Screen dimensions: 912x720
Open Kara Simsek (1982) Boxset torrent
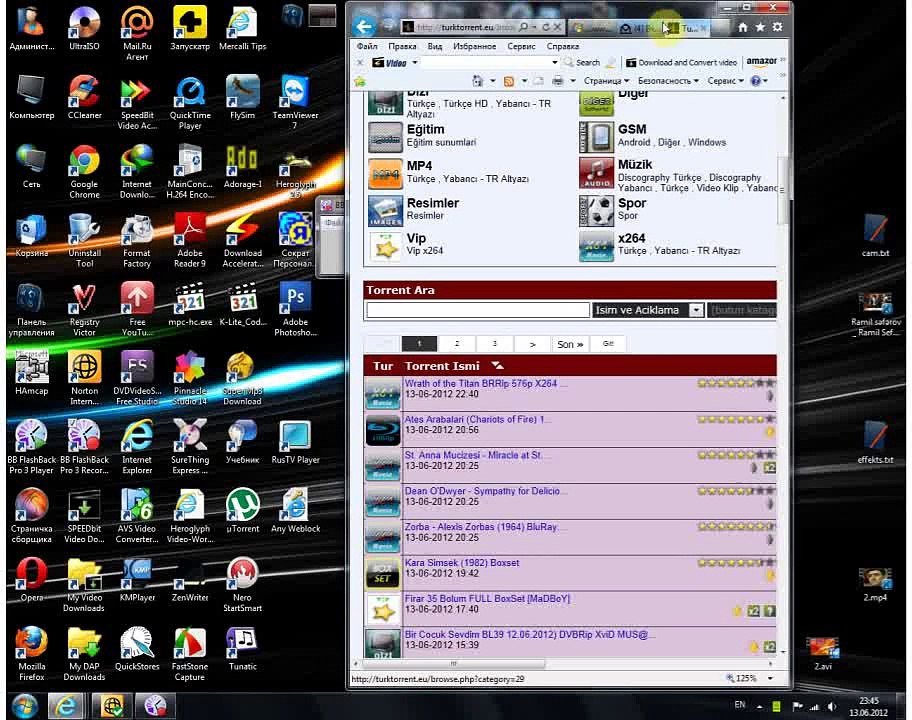pos(462,562)
